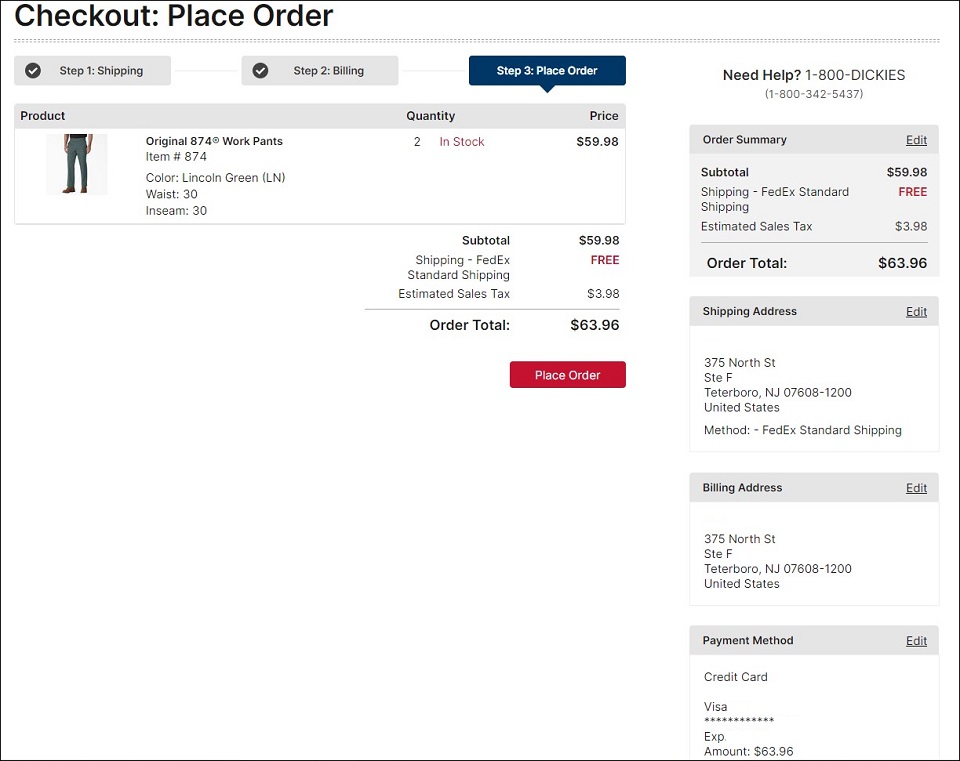Click the Order Total amount in Order Summary
Image resolution: width=960 pixels, height=761 pixels.
tap(902, 263)
